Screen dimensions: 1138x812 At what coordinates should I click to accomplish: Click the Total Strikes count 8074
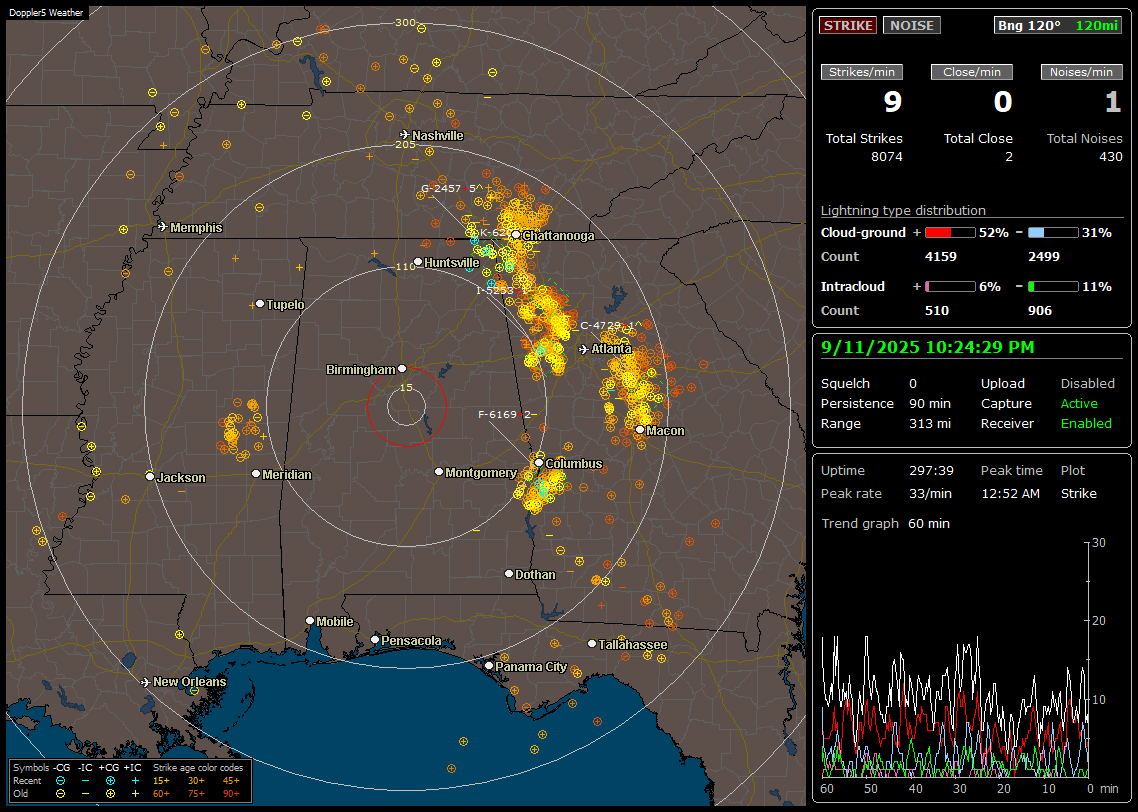(x=887, y=157)
